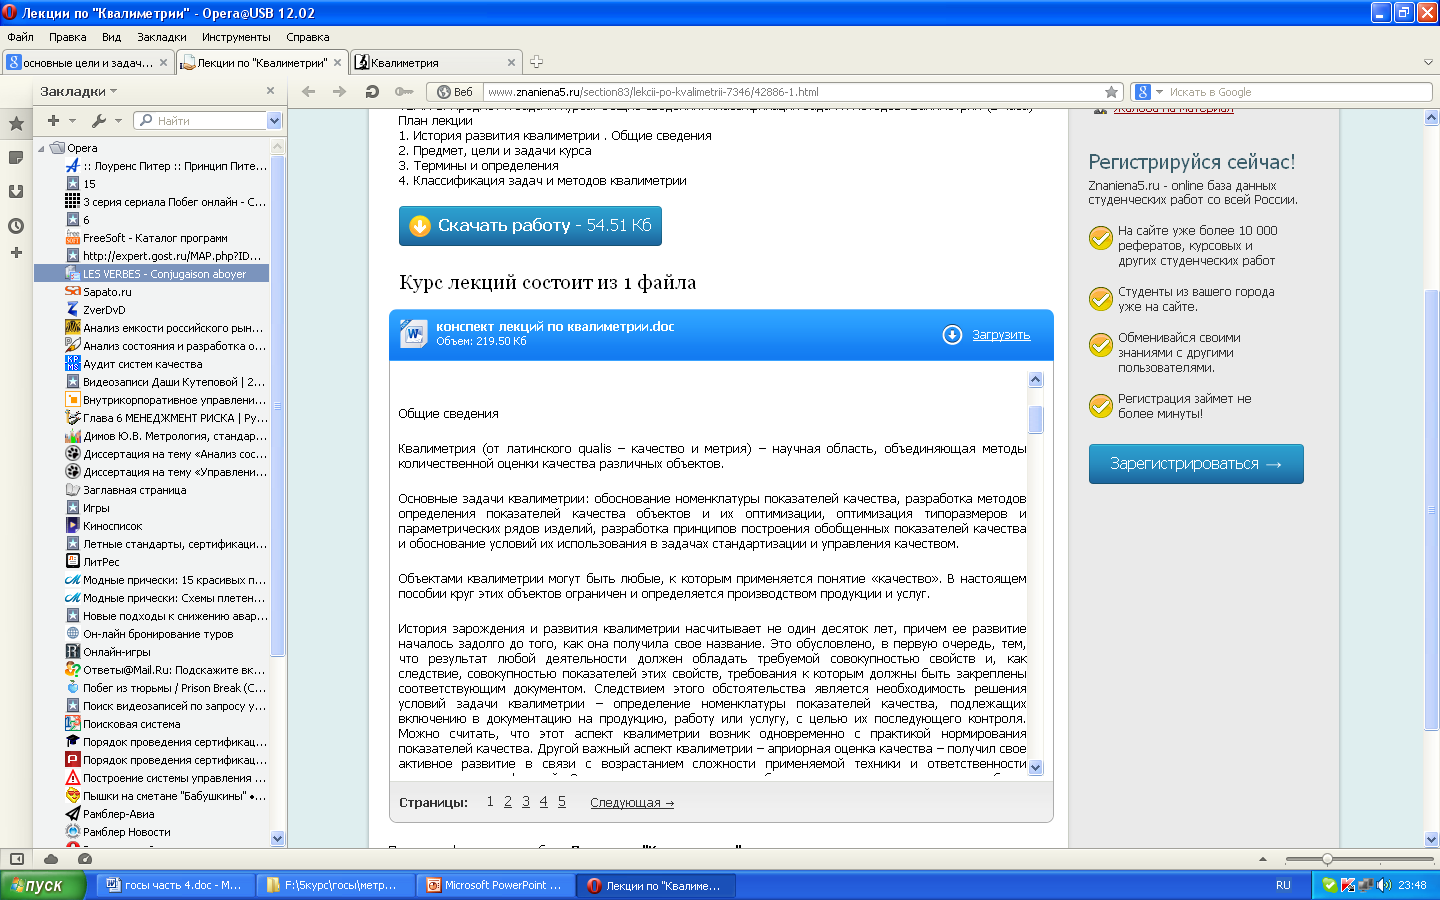This screenshot has height=900, width=1440.
Task: Click the document preview scrollbar thumb
Action: coord(1035,418)
